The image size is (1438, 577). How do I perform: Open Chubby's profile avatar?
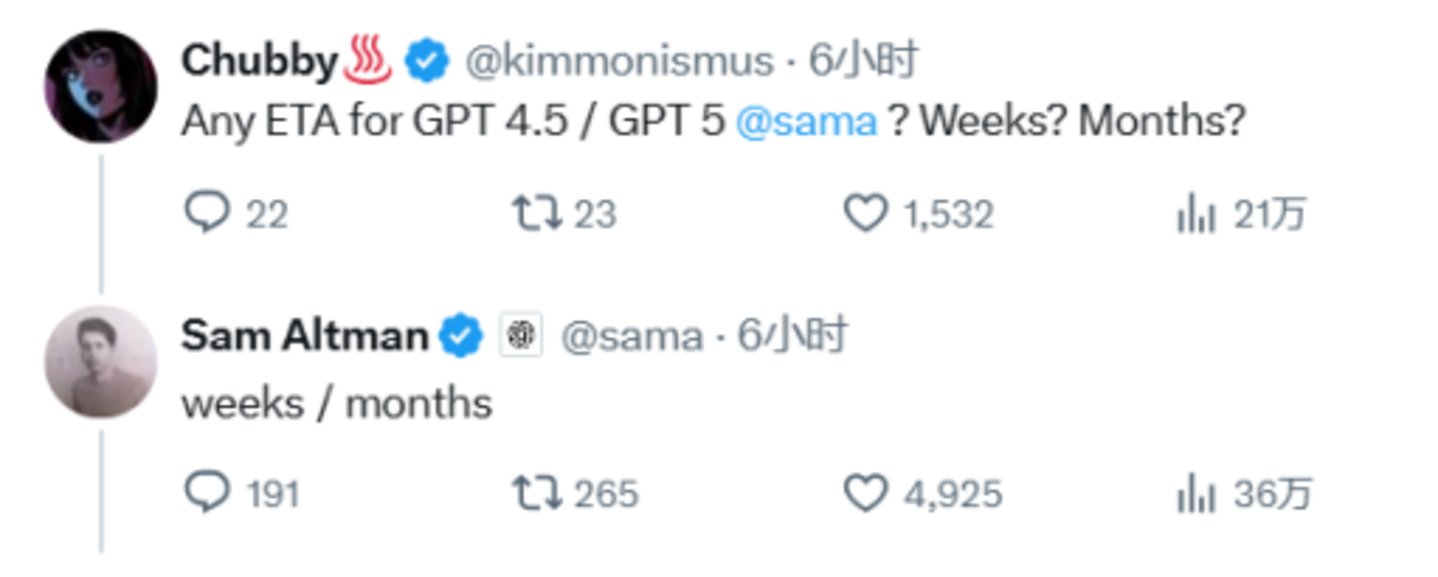pyautogui.click(x=100, y=86)
